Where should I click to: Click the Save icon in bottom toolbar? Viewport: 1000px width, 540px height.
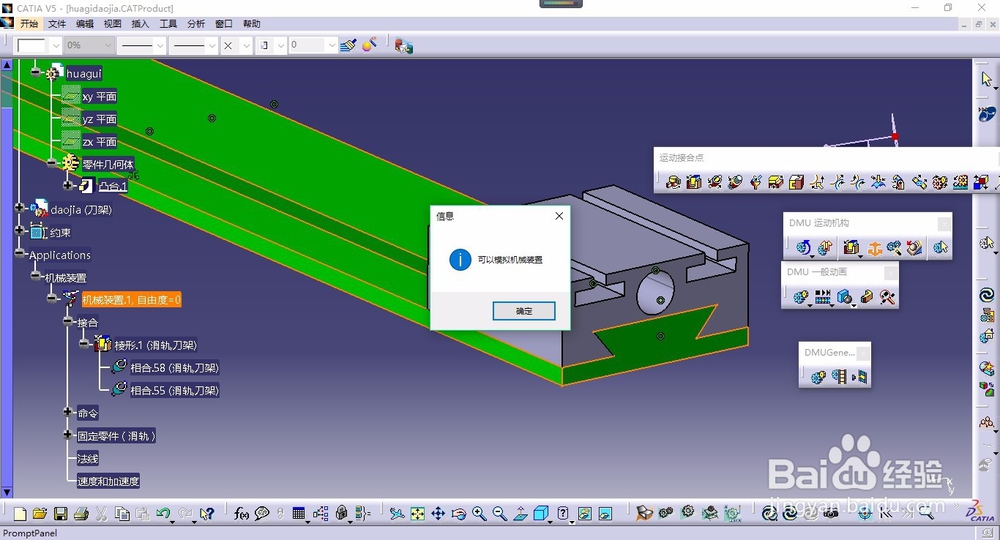61,513
